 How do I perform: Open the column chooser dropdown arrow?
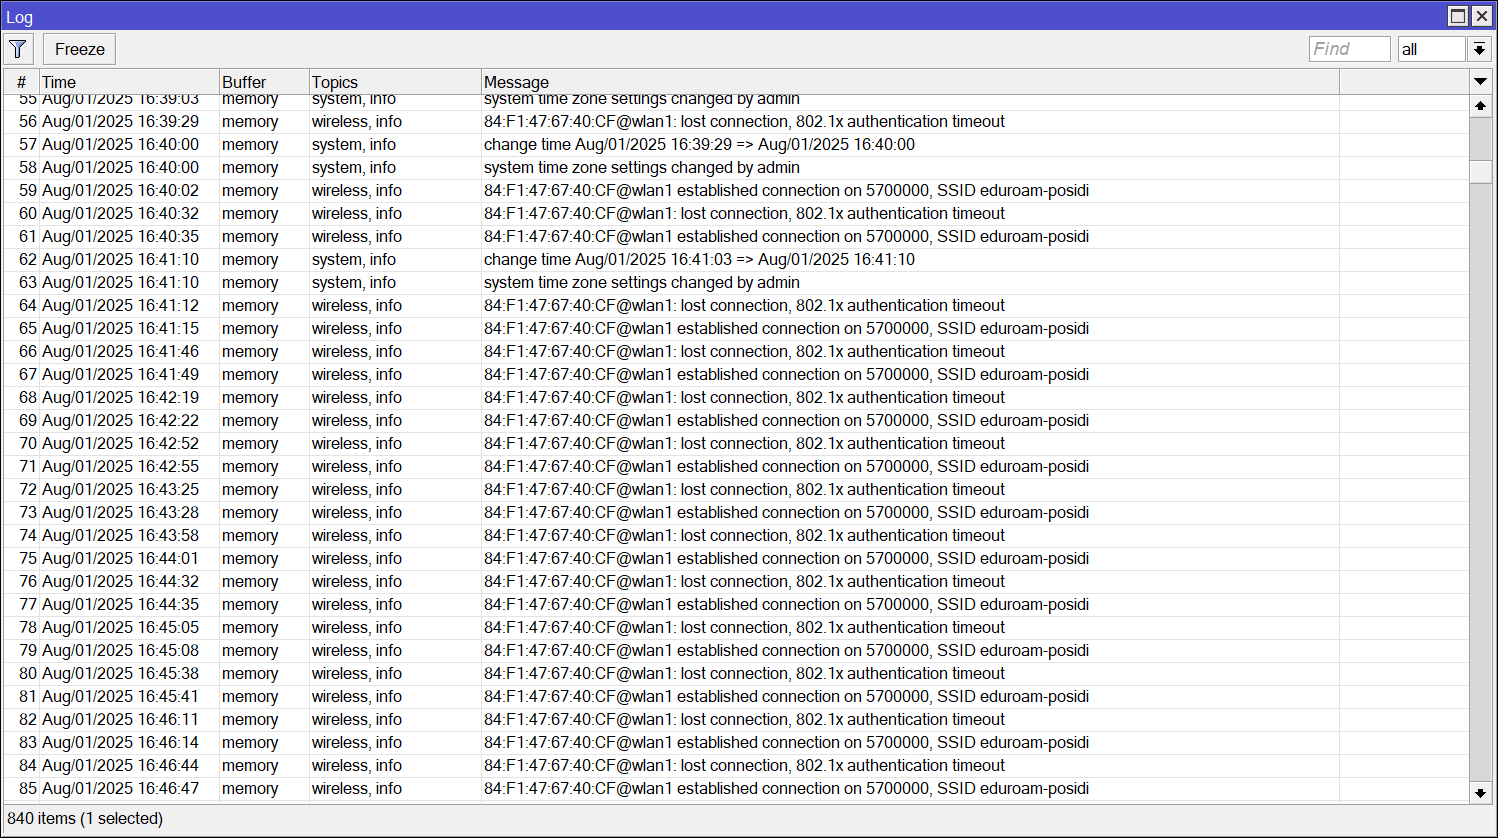[1480, 81]
